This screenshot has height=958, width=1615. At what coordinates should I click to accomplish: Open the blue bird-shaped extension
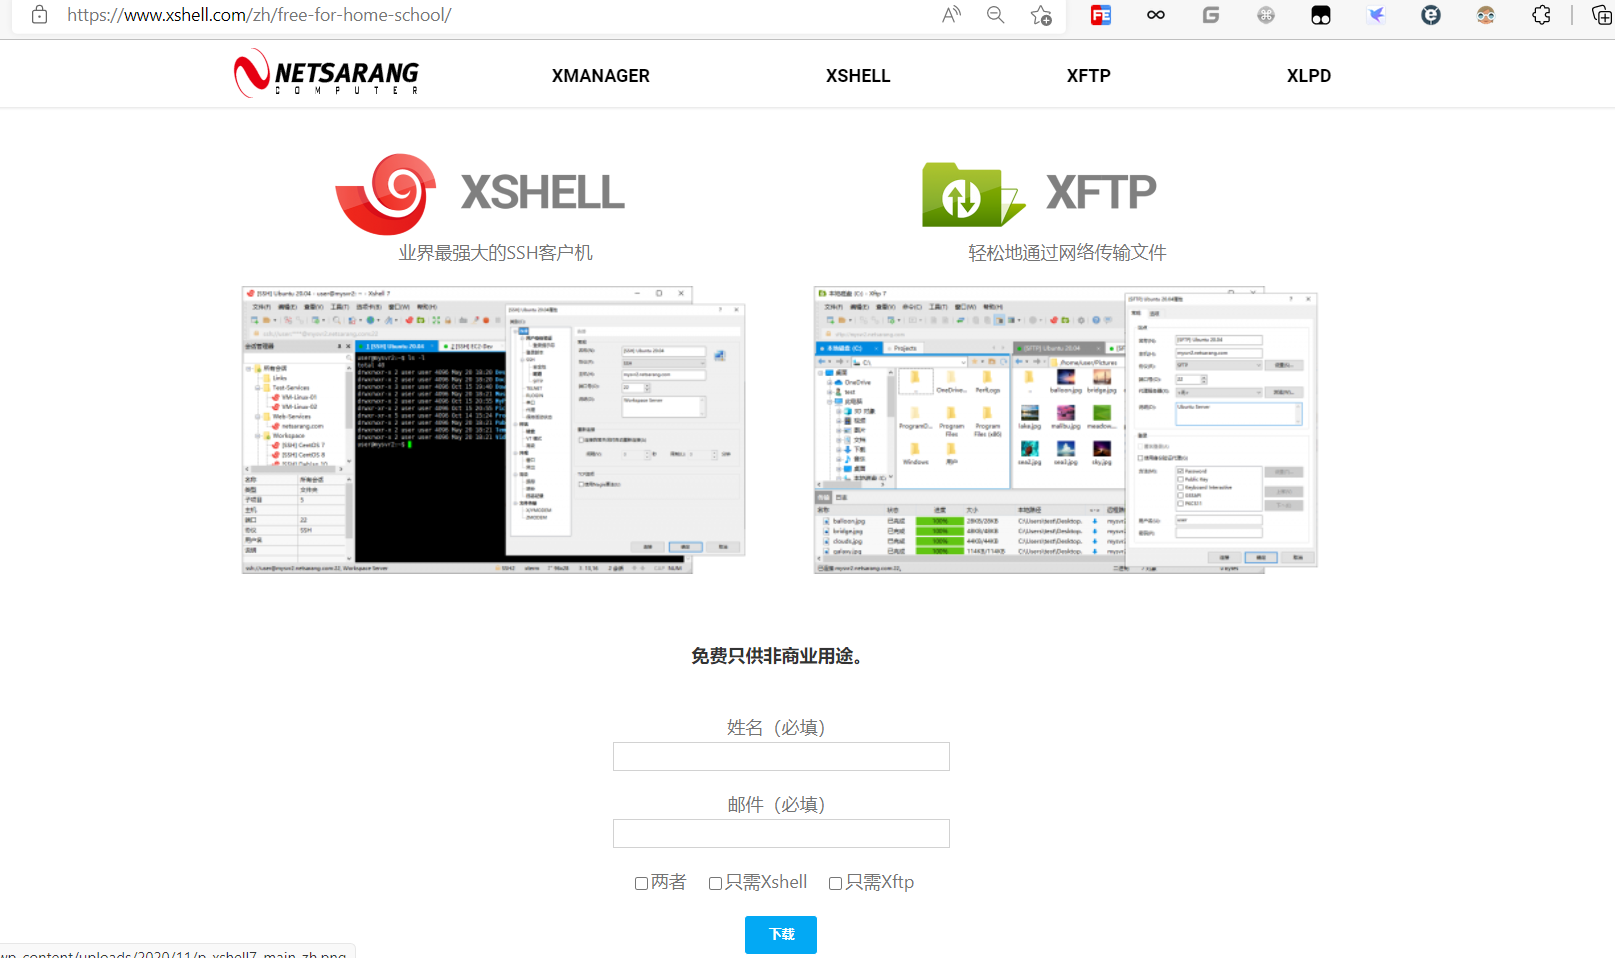1376,15
